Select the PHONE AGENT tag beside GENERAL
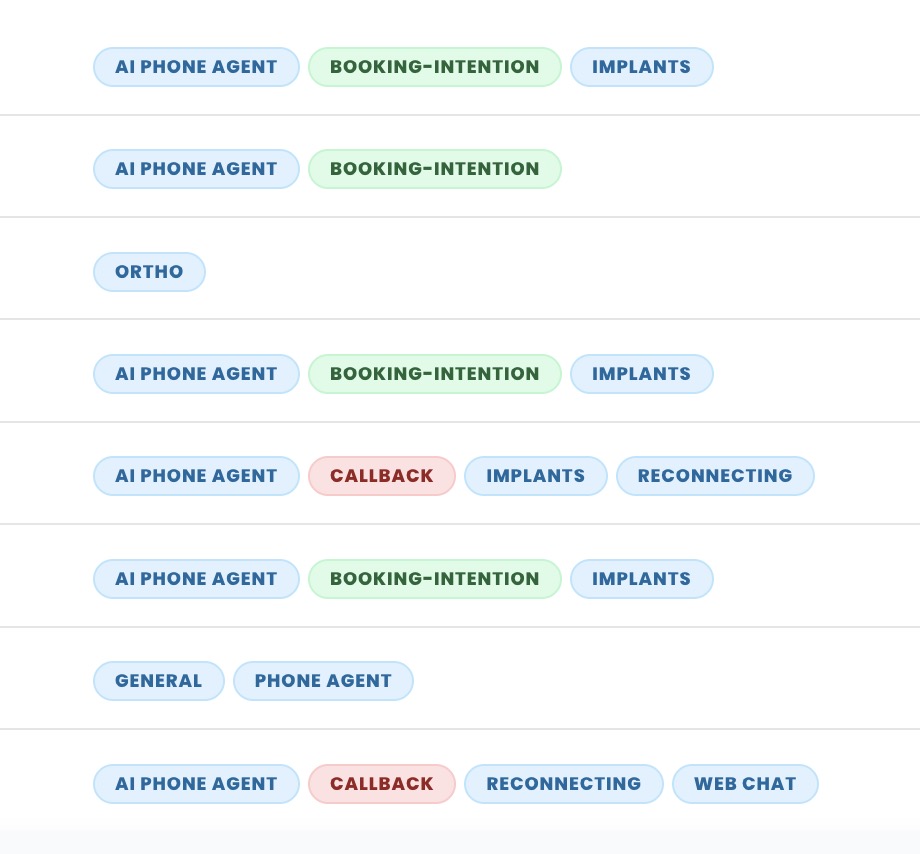 323,681
